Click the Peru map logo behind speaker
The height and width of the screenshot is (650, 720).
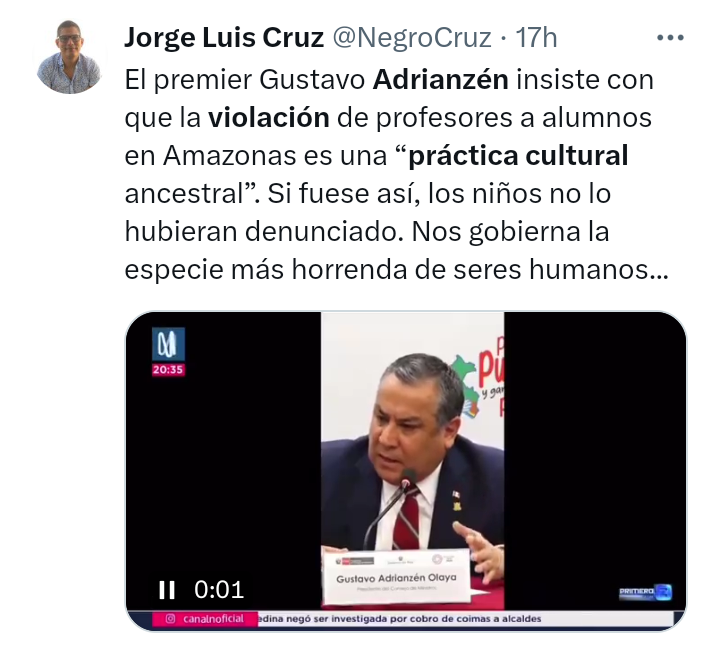(x=466, y=387)
